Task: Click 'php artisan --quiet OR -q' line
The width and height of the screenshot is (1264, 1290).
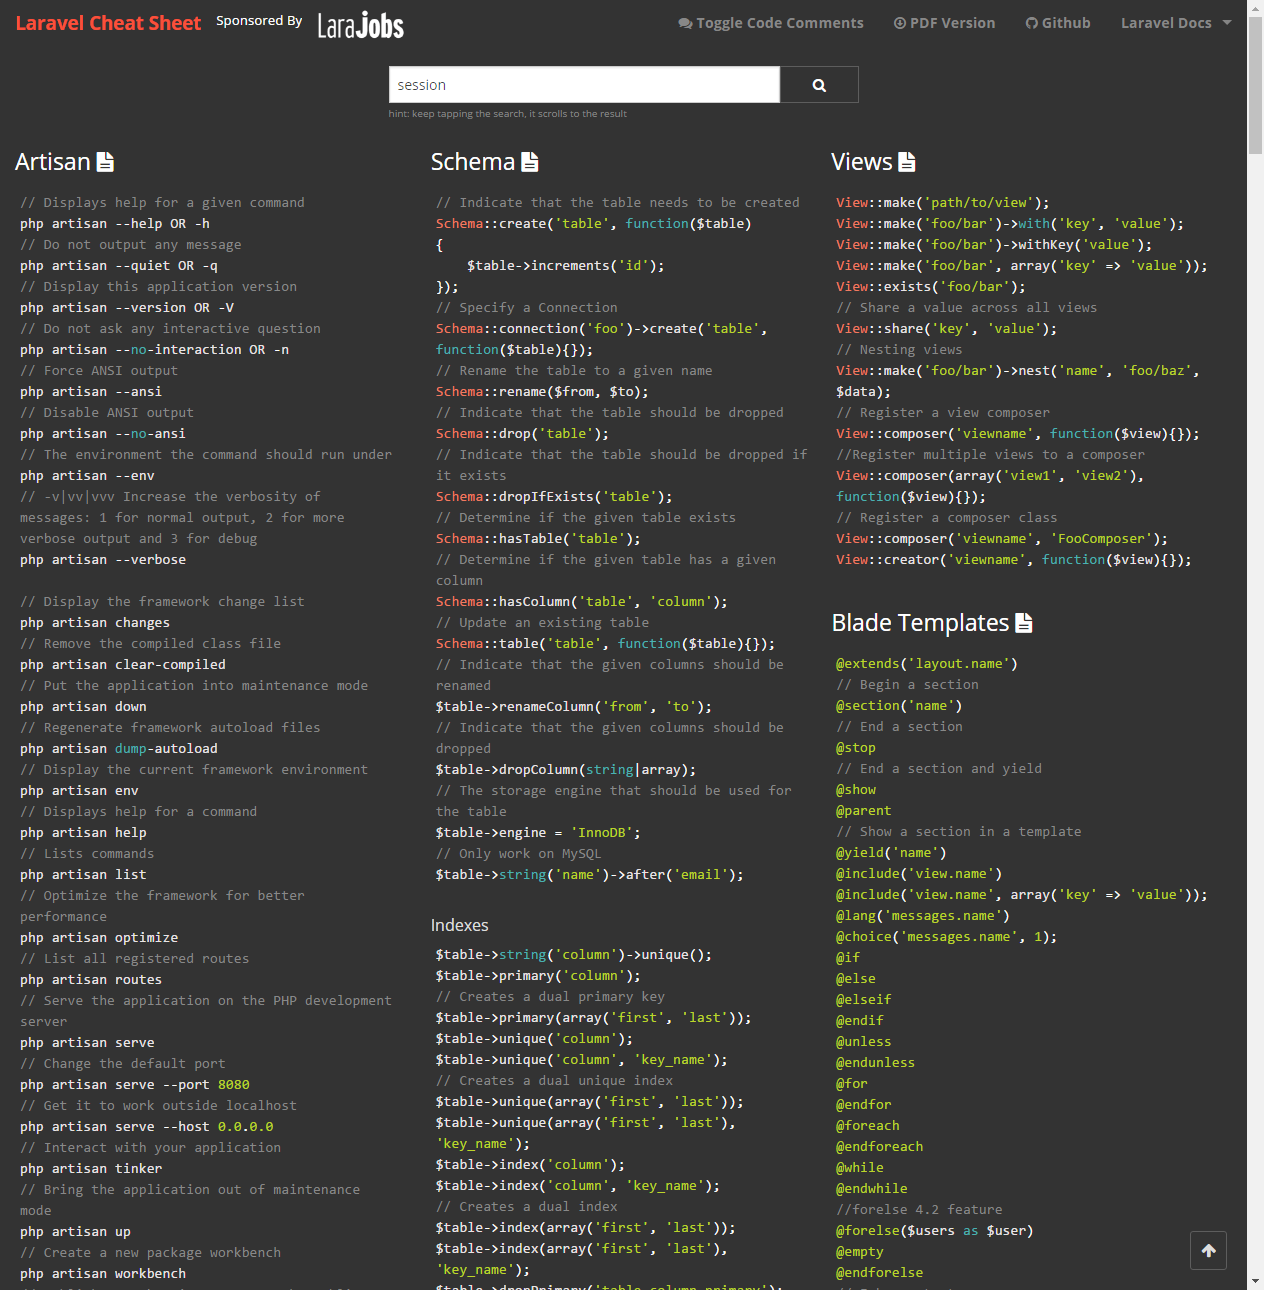Action: click(119, 266)
